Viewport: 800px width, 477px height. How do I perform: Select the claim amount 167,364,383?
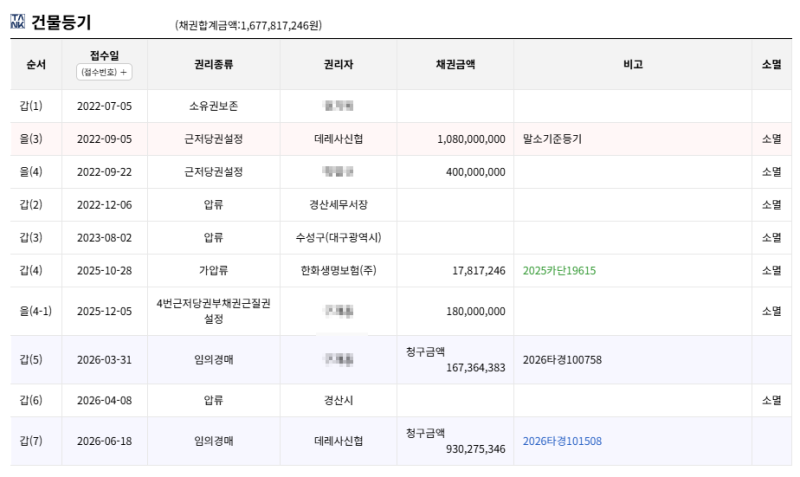point(476,368)
